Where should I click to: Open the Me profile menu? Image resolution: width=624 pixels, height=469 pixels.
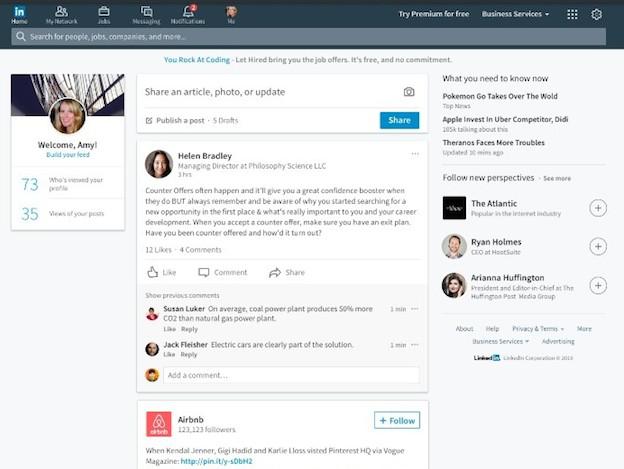click(231, 15)
